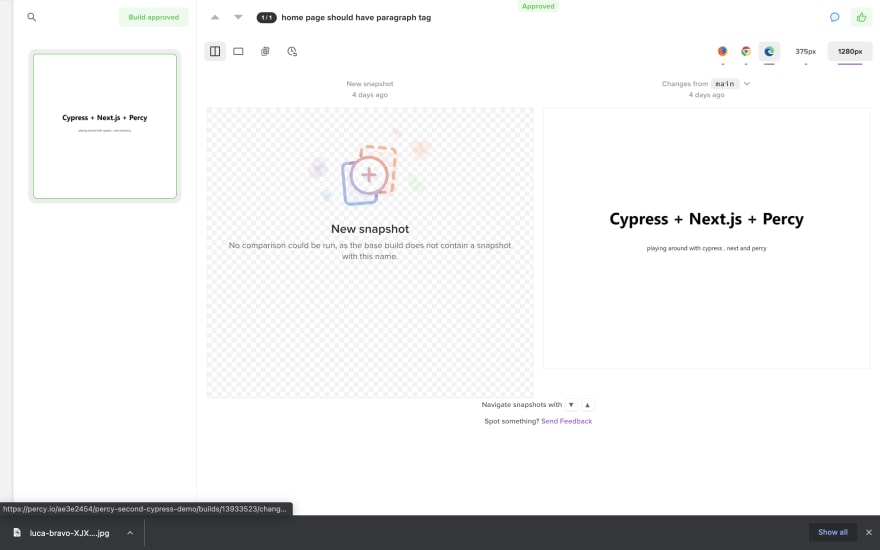Click the New snapshot placeholder pane
This screenshot has width=880, height=550.
pos(370,253)
